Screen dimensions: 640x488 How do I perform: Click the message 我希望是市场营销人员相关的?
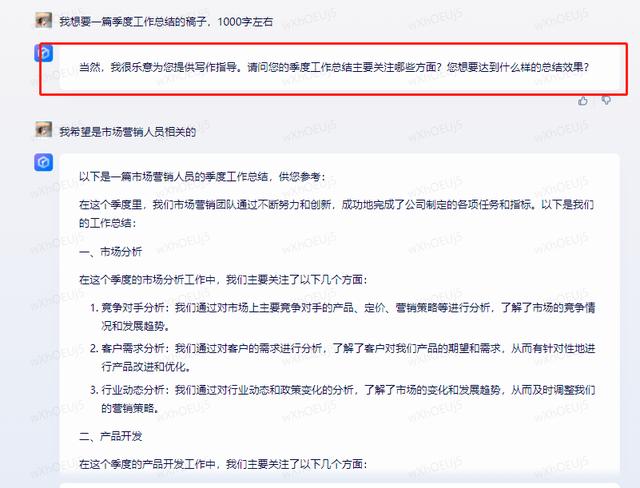pyautogui.click(x=128, y=131)
